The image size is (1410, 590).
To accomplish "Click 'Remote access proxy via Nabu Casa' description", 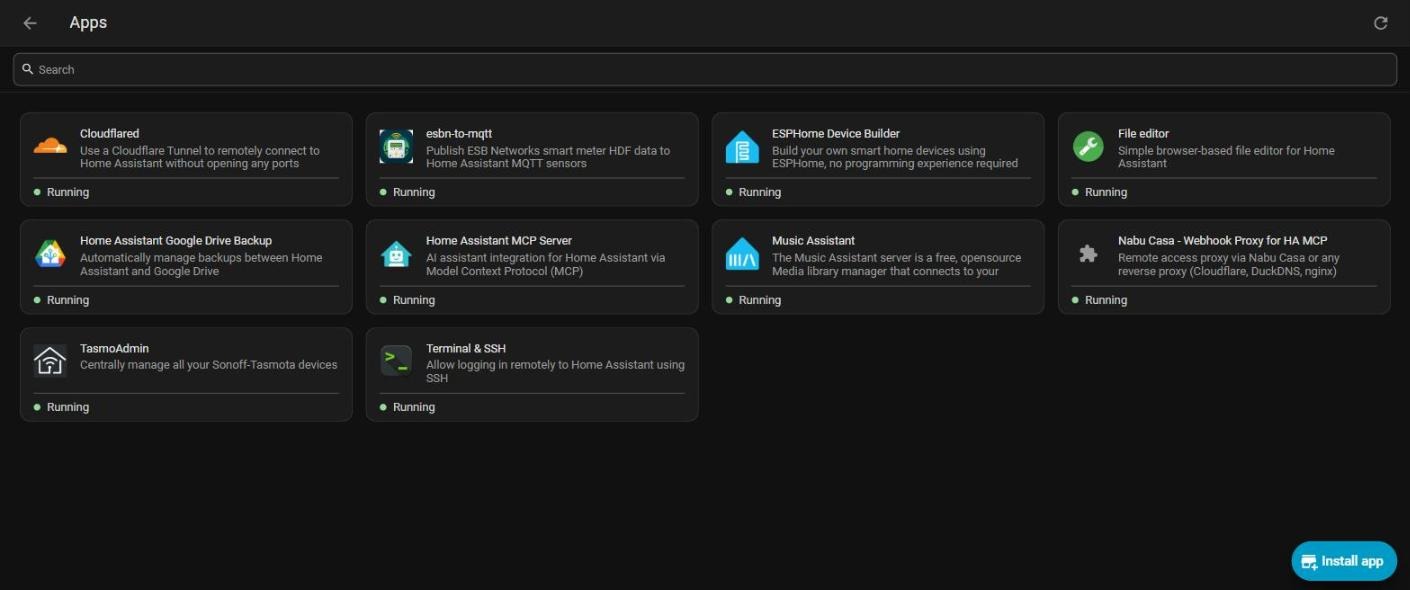I will tap(1229, 264).
